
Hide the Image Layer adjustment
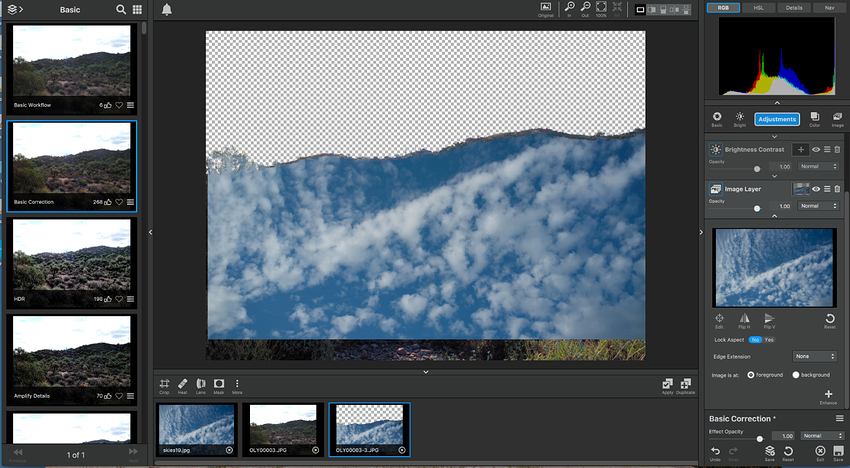(816, 188)
